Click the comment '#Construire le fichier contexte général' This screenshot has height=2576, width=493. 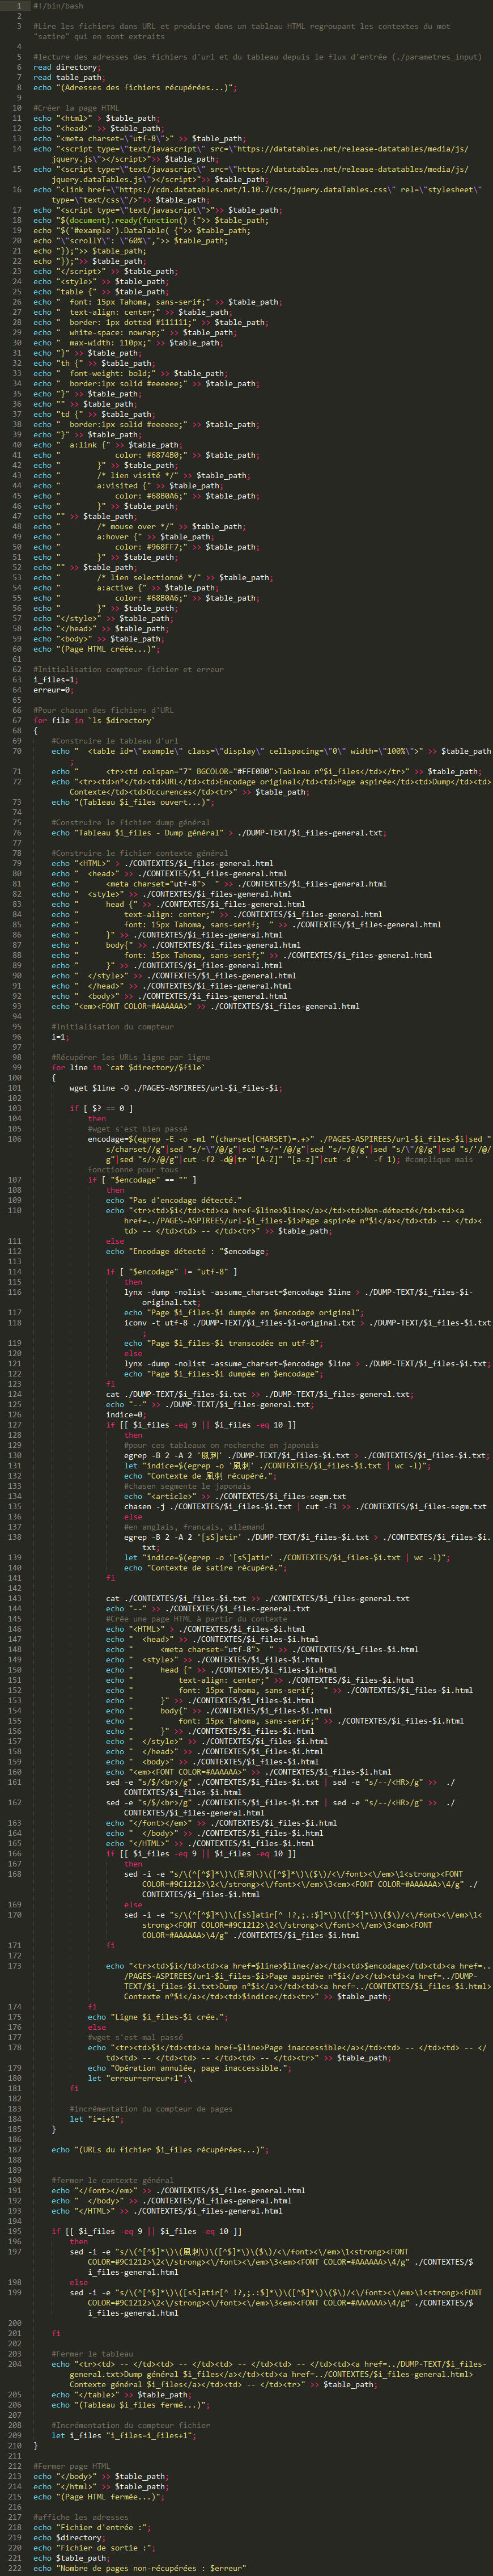[140, 853]
